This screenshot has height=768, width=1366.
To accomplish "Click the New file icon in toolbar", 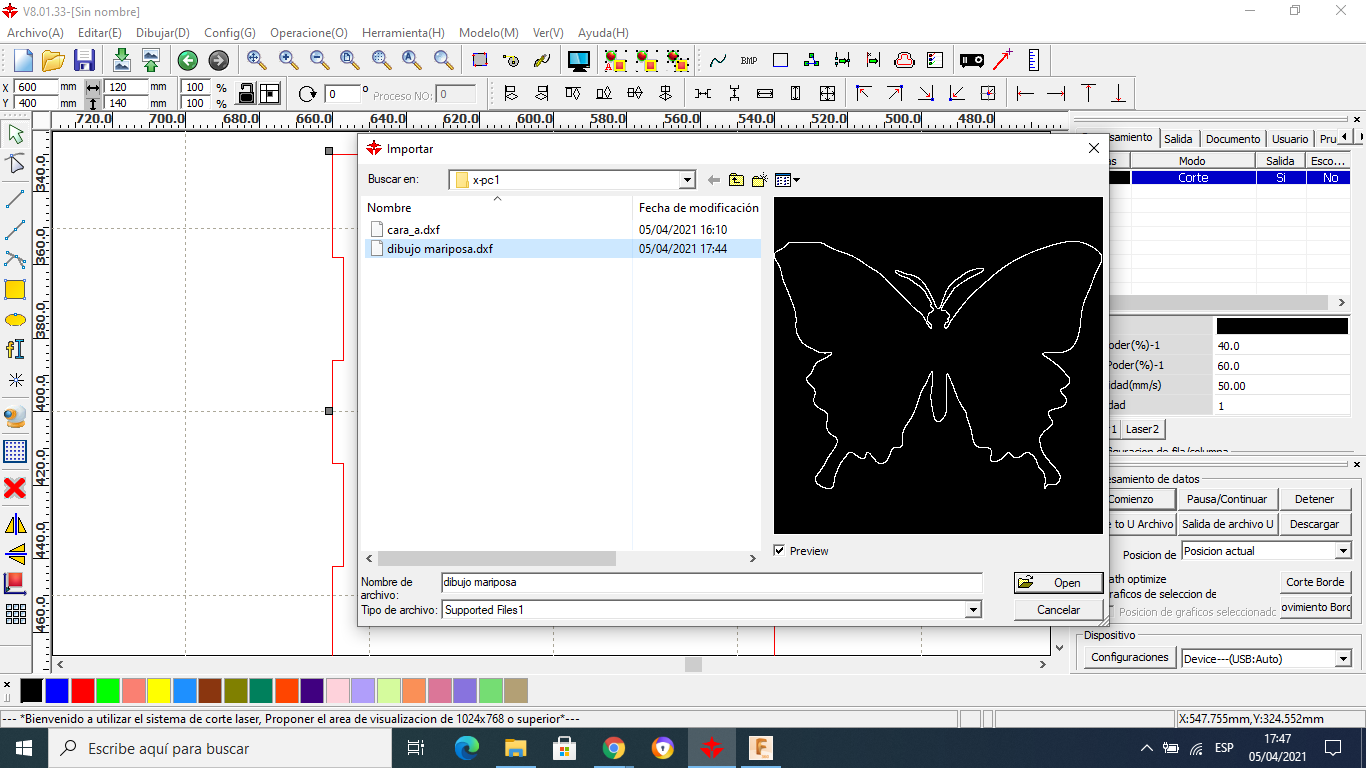I will [23, 60].
